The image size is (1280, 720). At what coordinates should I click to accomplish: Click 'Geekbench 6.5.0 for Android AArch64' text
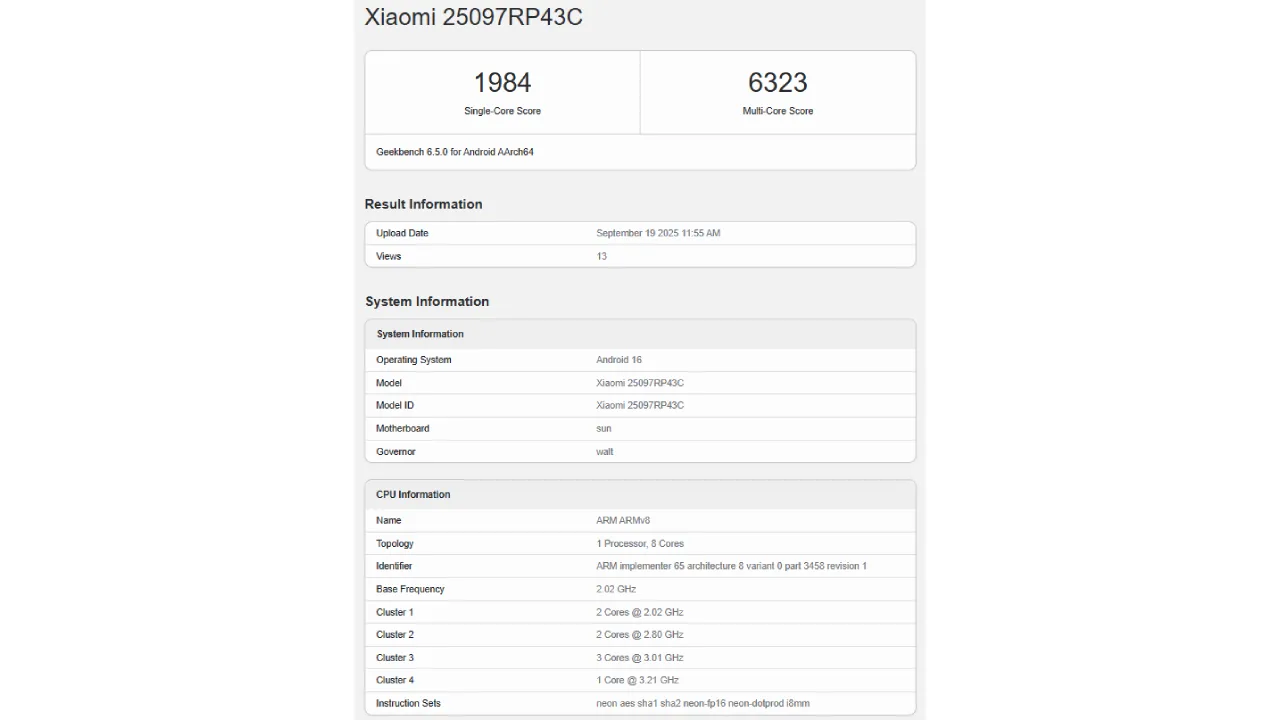click(455, 152)
